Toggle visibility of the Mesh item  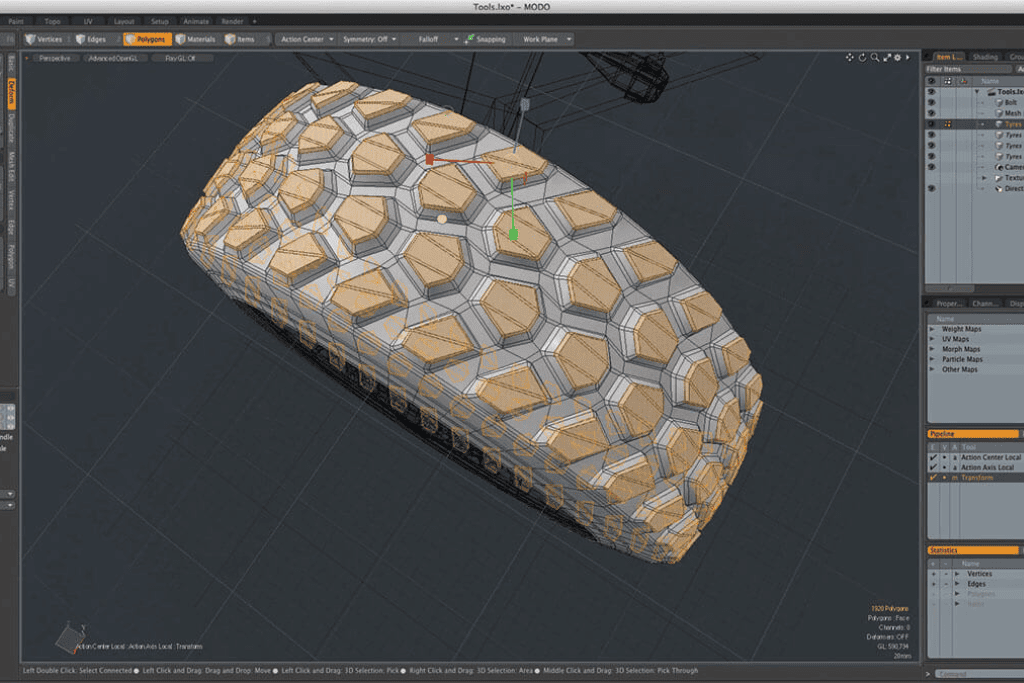click(931, 113)
